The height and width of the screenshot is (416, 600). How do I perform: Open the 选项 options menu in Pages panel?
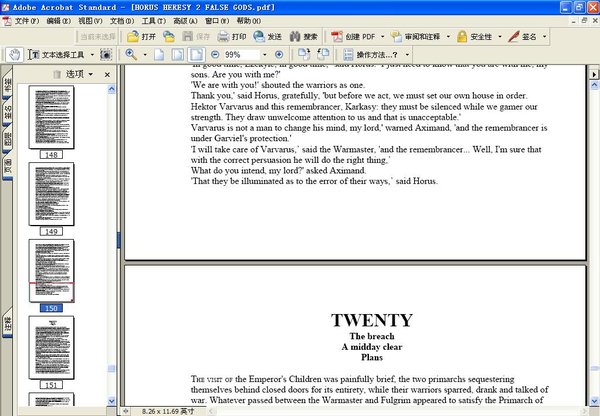point(79,74)
